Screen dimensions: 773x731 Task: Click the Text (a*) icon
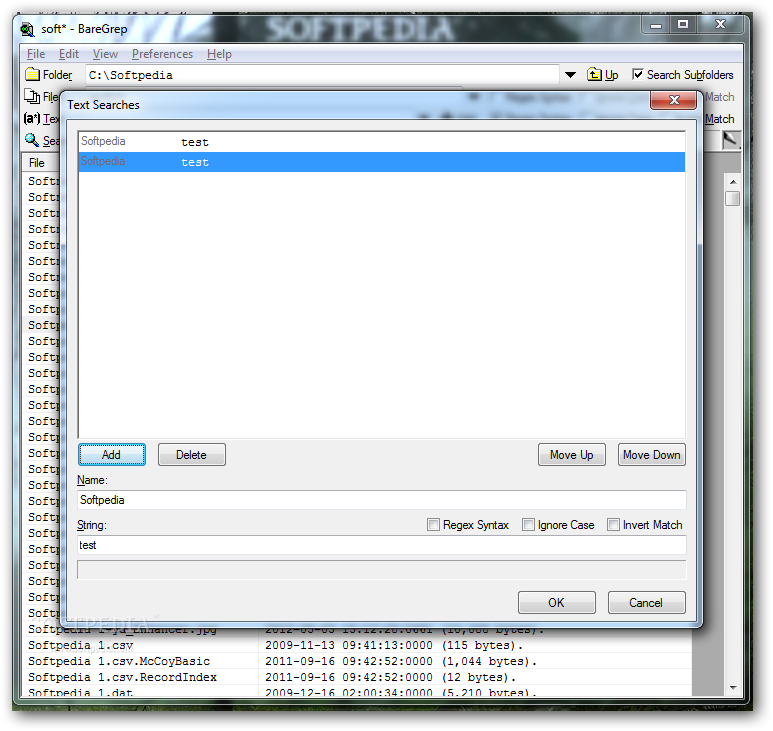click(x=32, y=118)
